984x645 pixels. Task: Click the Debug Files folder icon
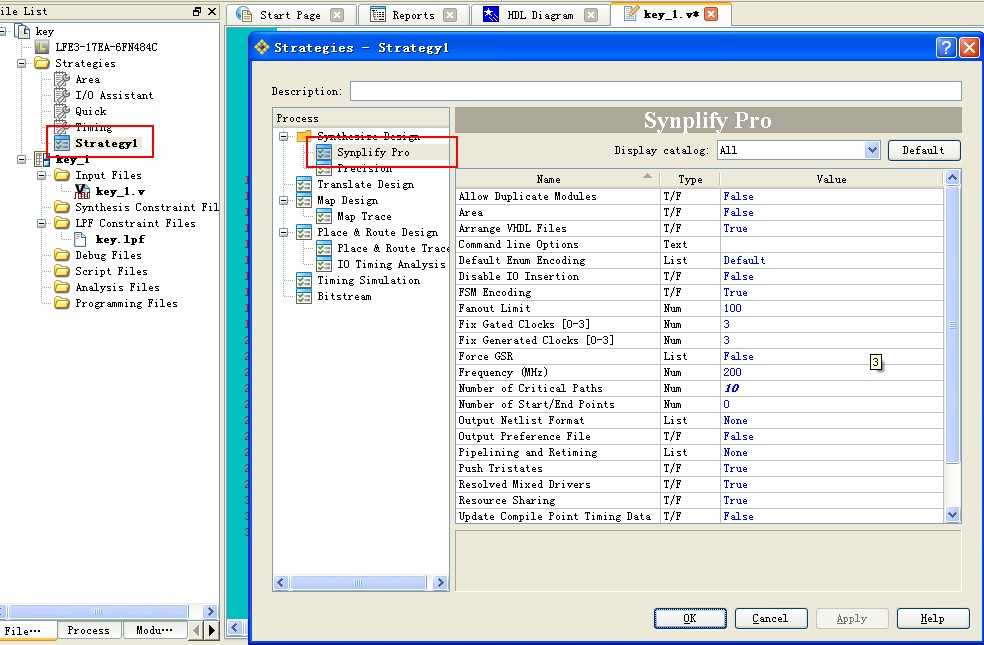click(x=62, y=255)
